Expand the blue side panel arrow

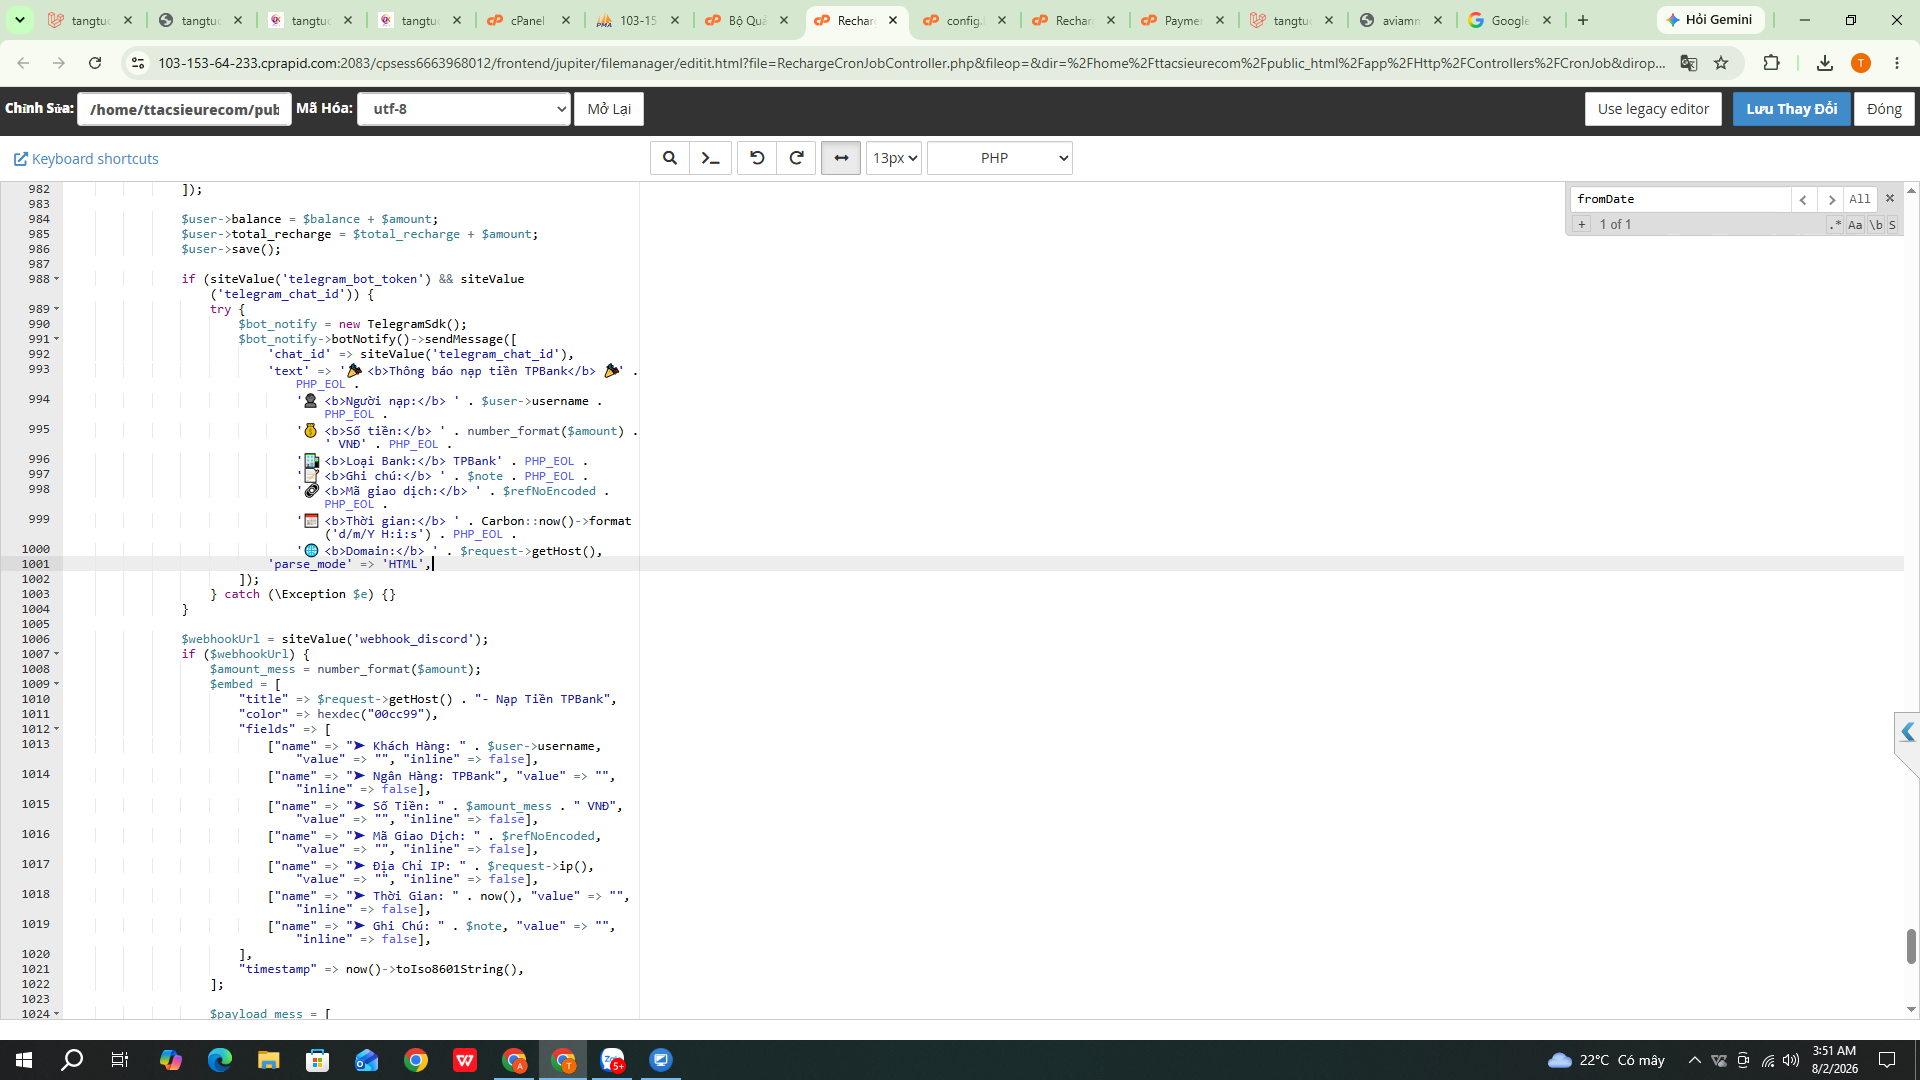coord(1907,732)
